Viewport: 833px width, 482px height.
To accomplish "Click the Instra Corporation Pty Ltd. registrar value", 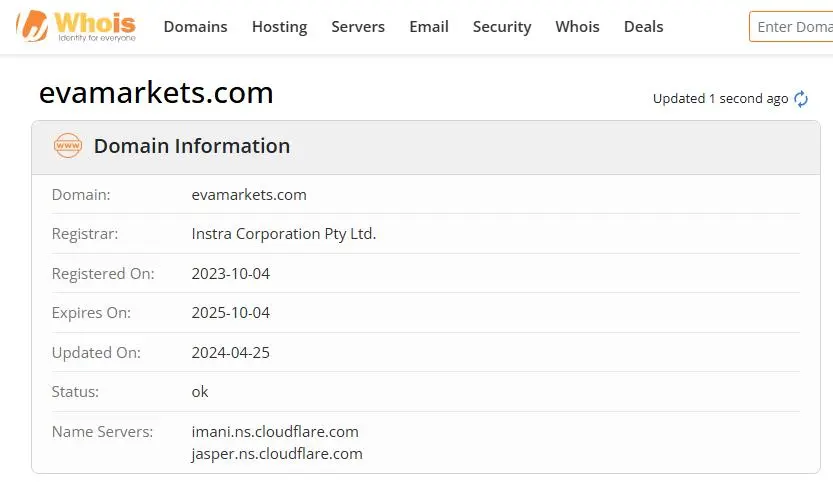I will pyautogui.click(x=284, y=234).
